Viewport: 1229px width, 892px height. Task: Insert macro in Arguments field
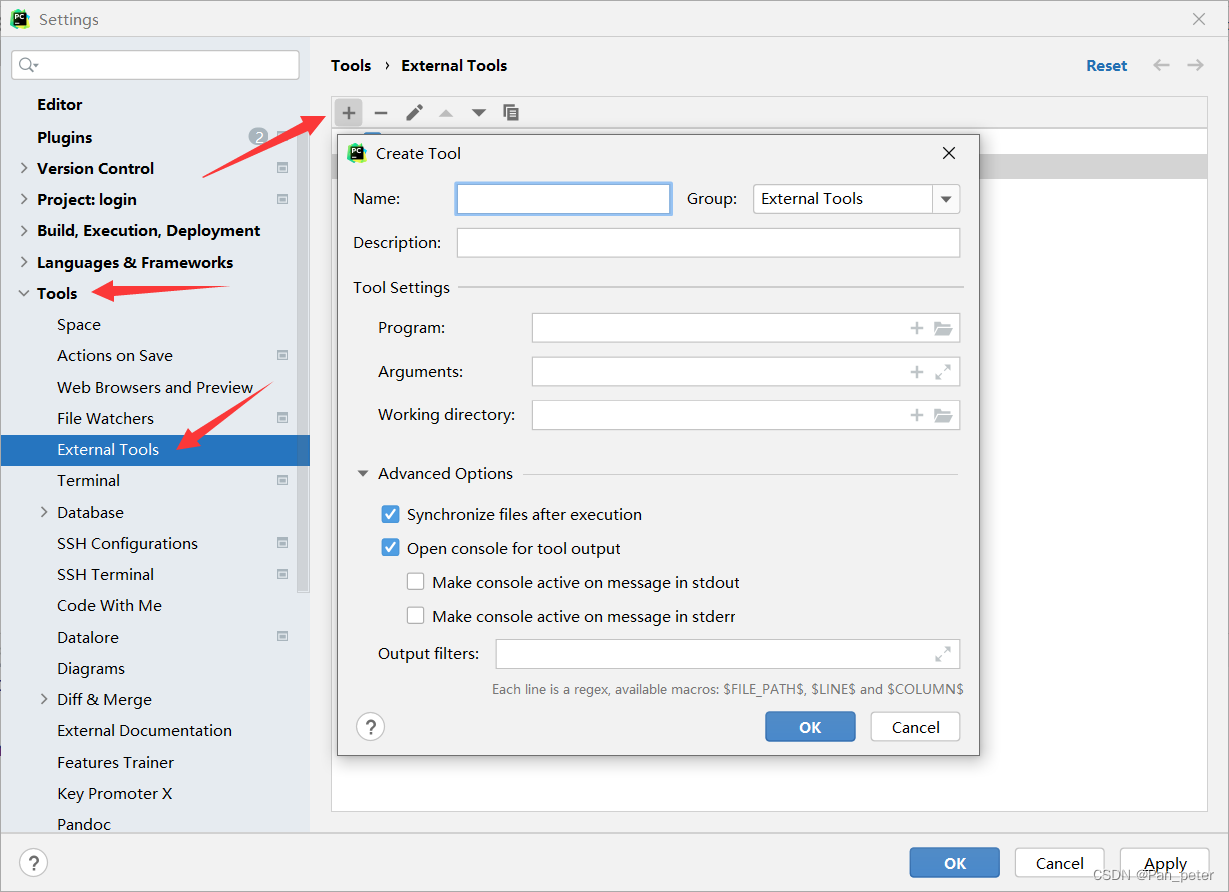[916, 372]
